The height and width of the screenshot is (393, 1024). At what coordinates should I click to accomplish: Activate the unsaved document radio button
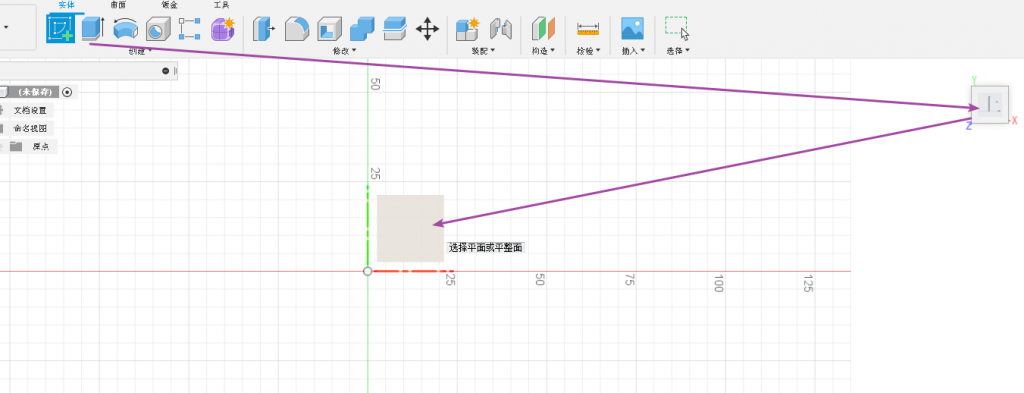tap(67, 92)
